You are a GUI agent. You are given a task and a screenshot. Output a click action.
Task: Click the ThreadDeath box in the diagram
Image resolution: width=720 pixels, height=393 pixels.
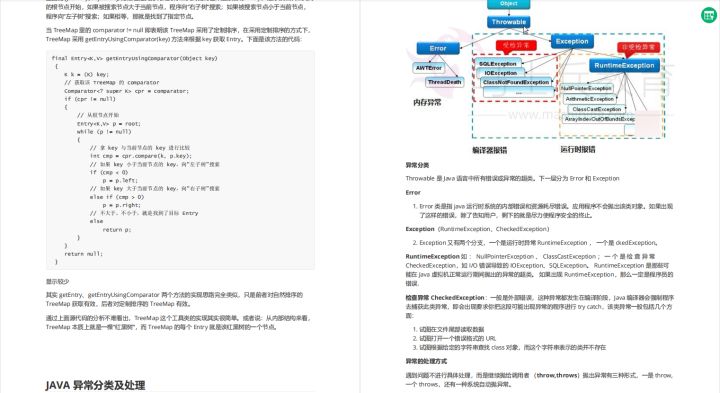tap(444, 82)
